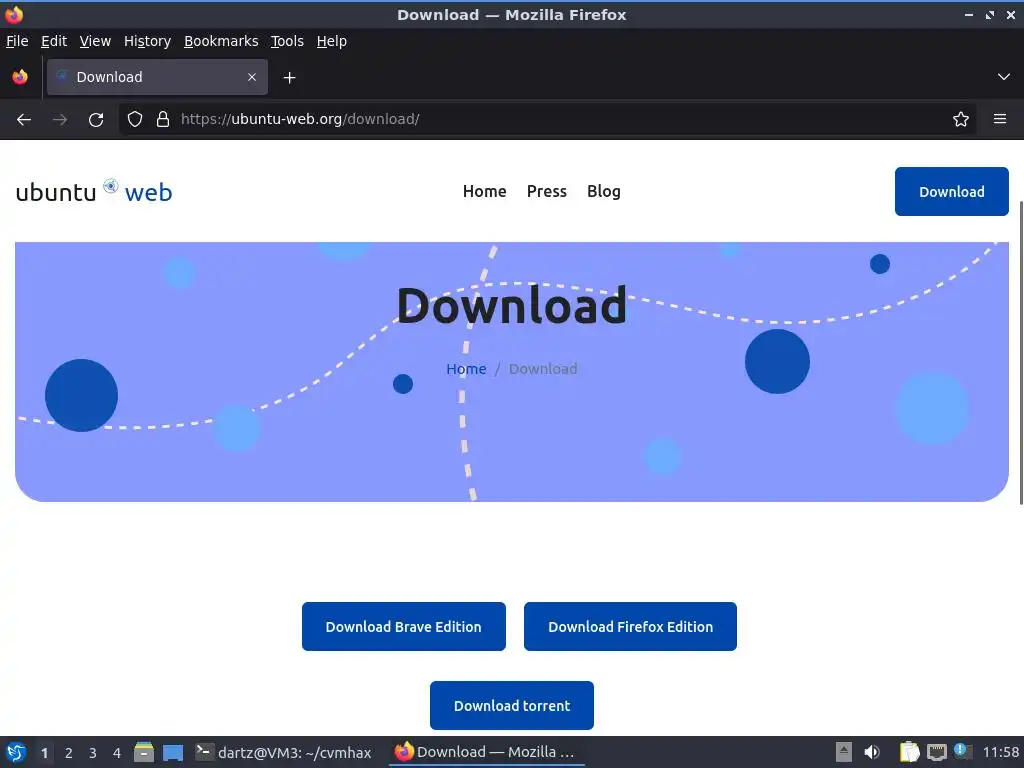Click Download Brave Edition button
This screenshot has height=768, width=1024.
pos(404,626)
